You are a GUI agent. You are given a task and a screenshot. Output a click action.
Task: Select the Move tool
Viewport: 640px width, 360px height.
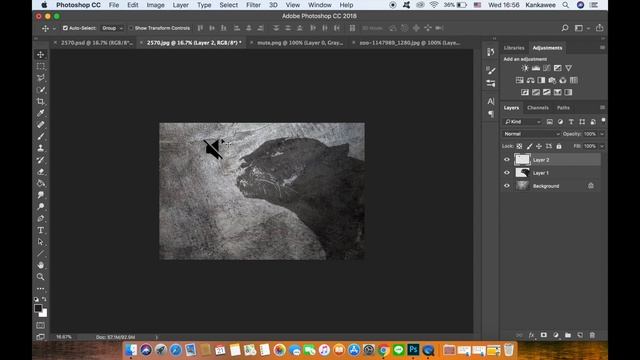point(40,54)
